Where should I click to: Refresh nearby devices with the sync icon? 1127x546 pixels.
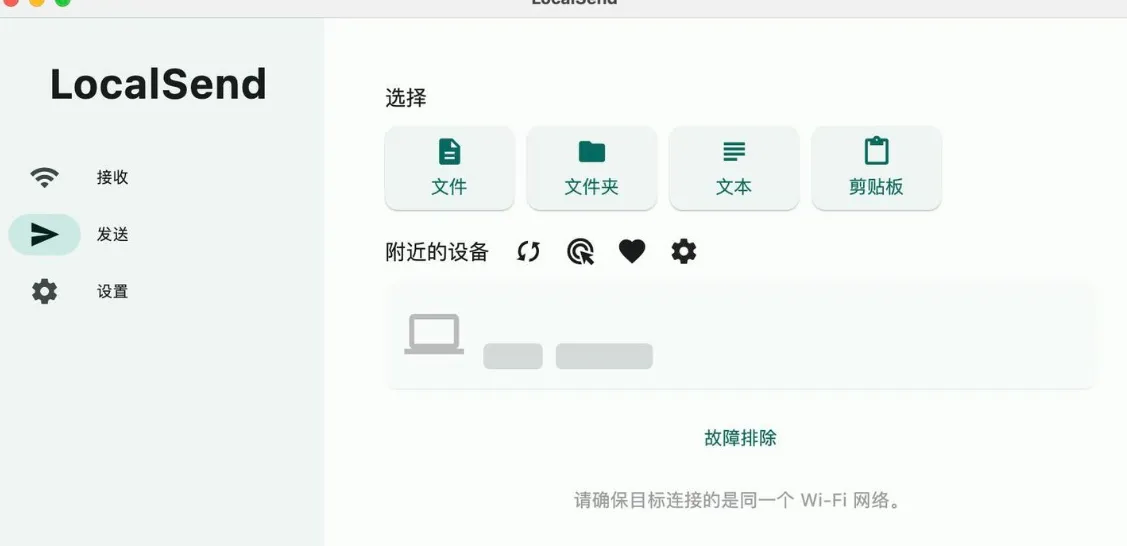pyautogui.click(x=528, y=251)
